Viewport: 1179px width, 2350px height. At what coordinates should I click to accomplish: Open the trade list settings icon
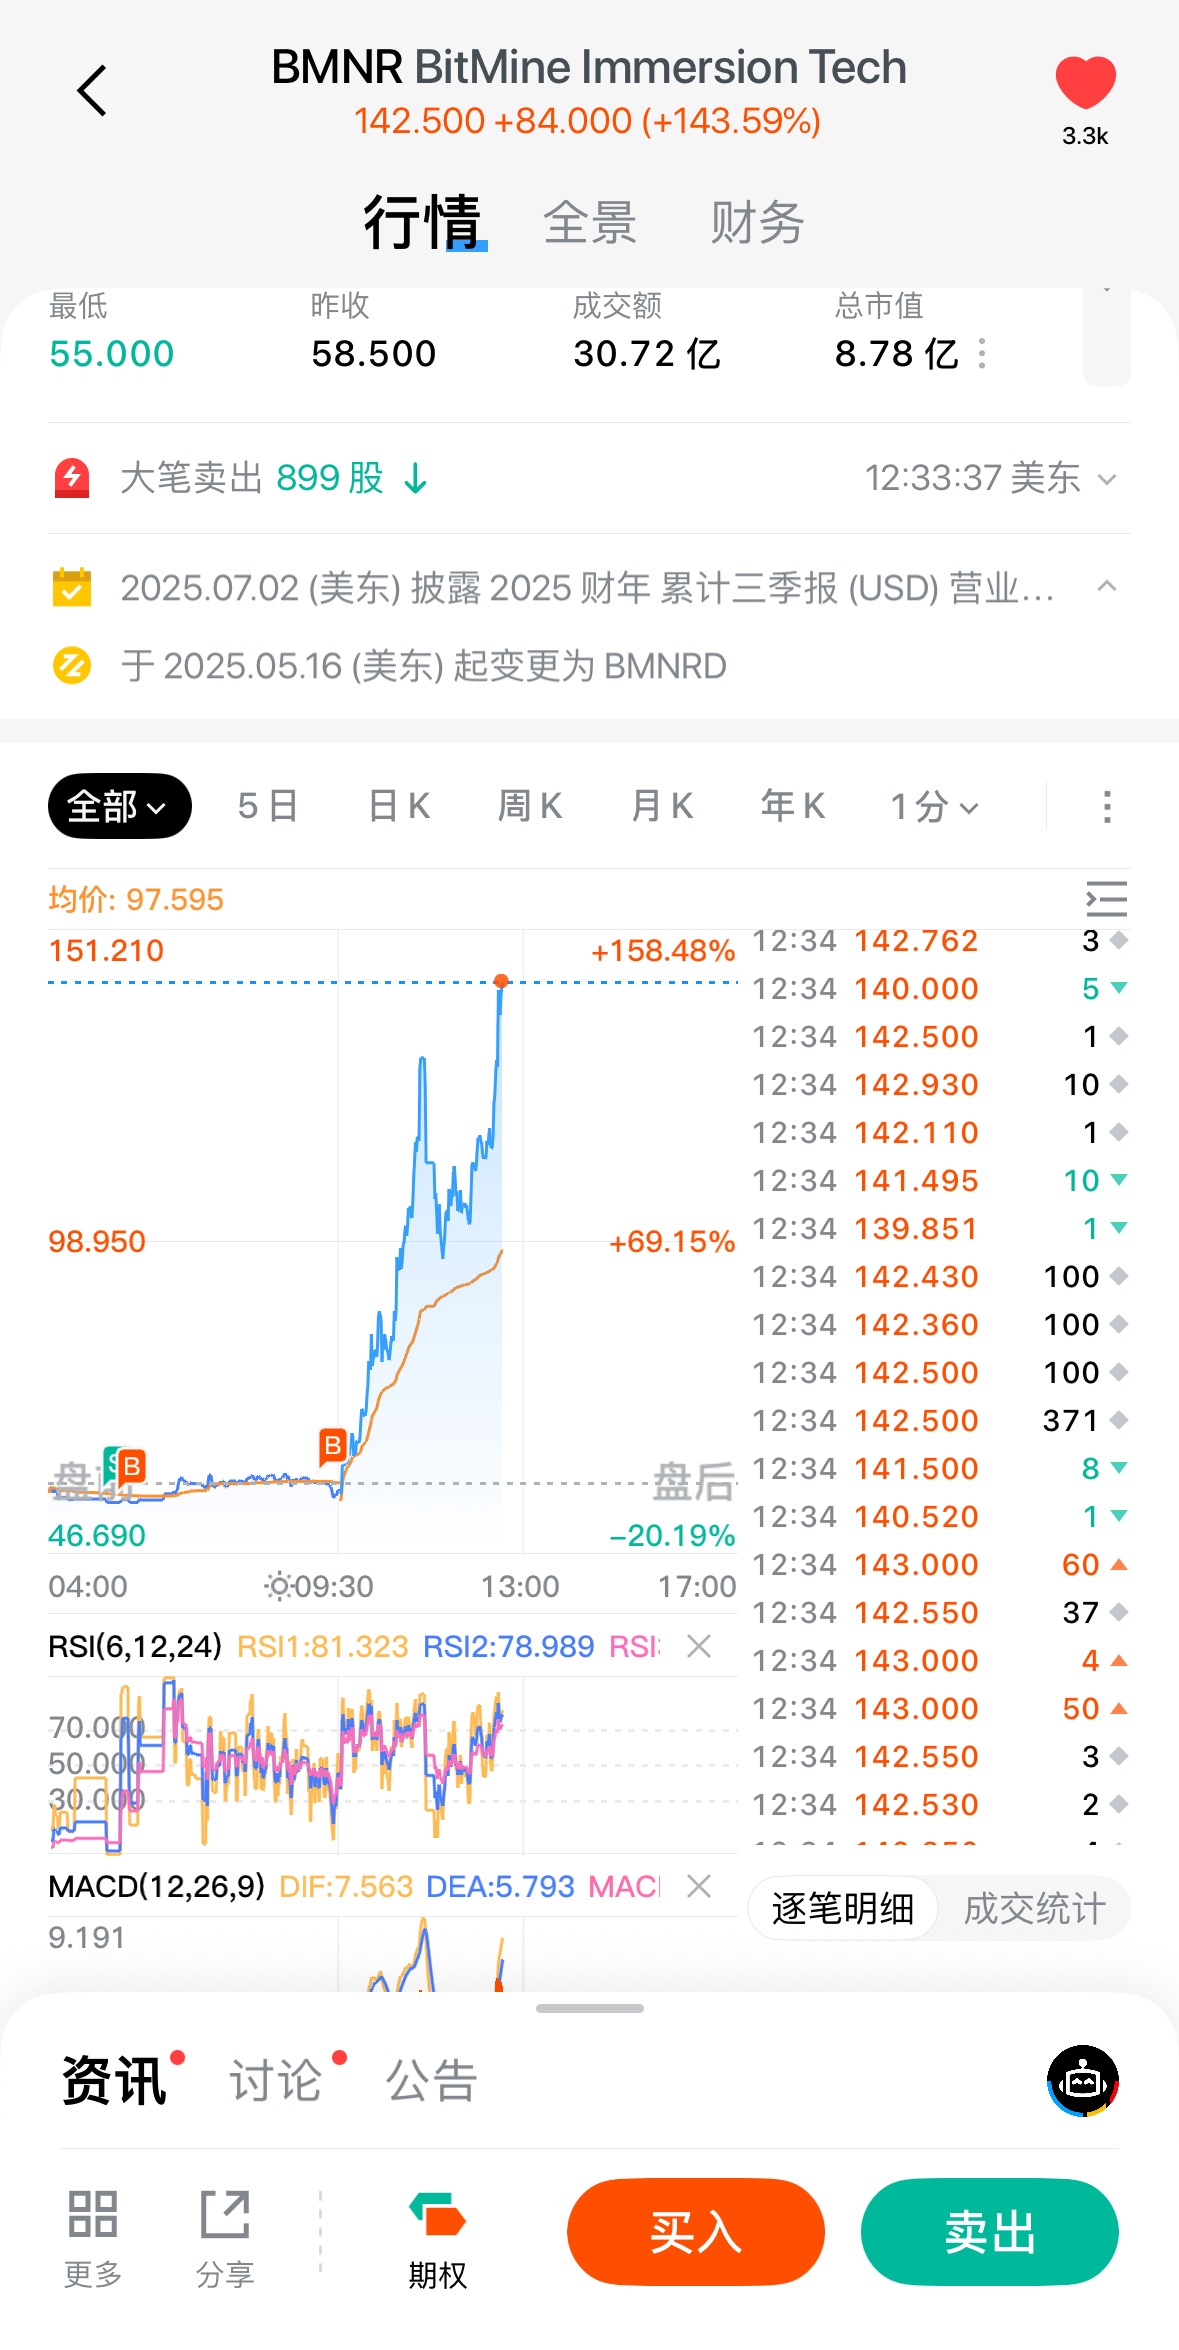point(1106,899)
